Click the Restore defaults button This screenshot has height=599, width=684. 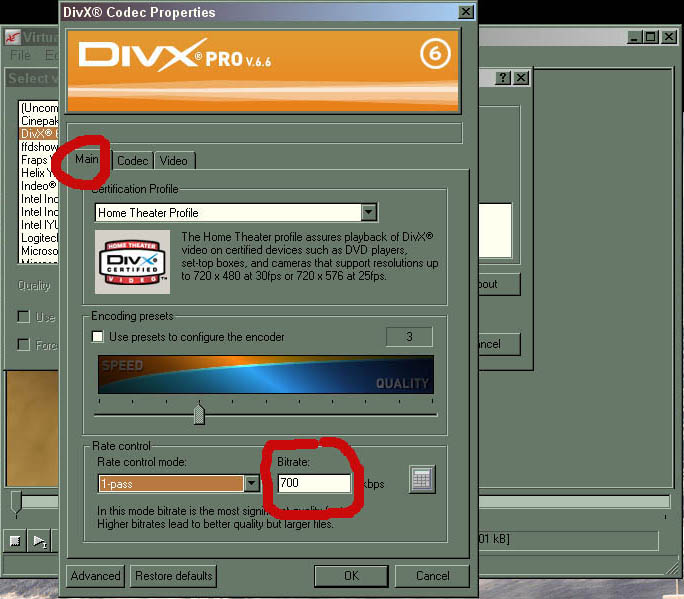point(174,576)
